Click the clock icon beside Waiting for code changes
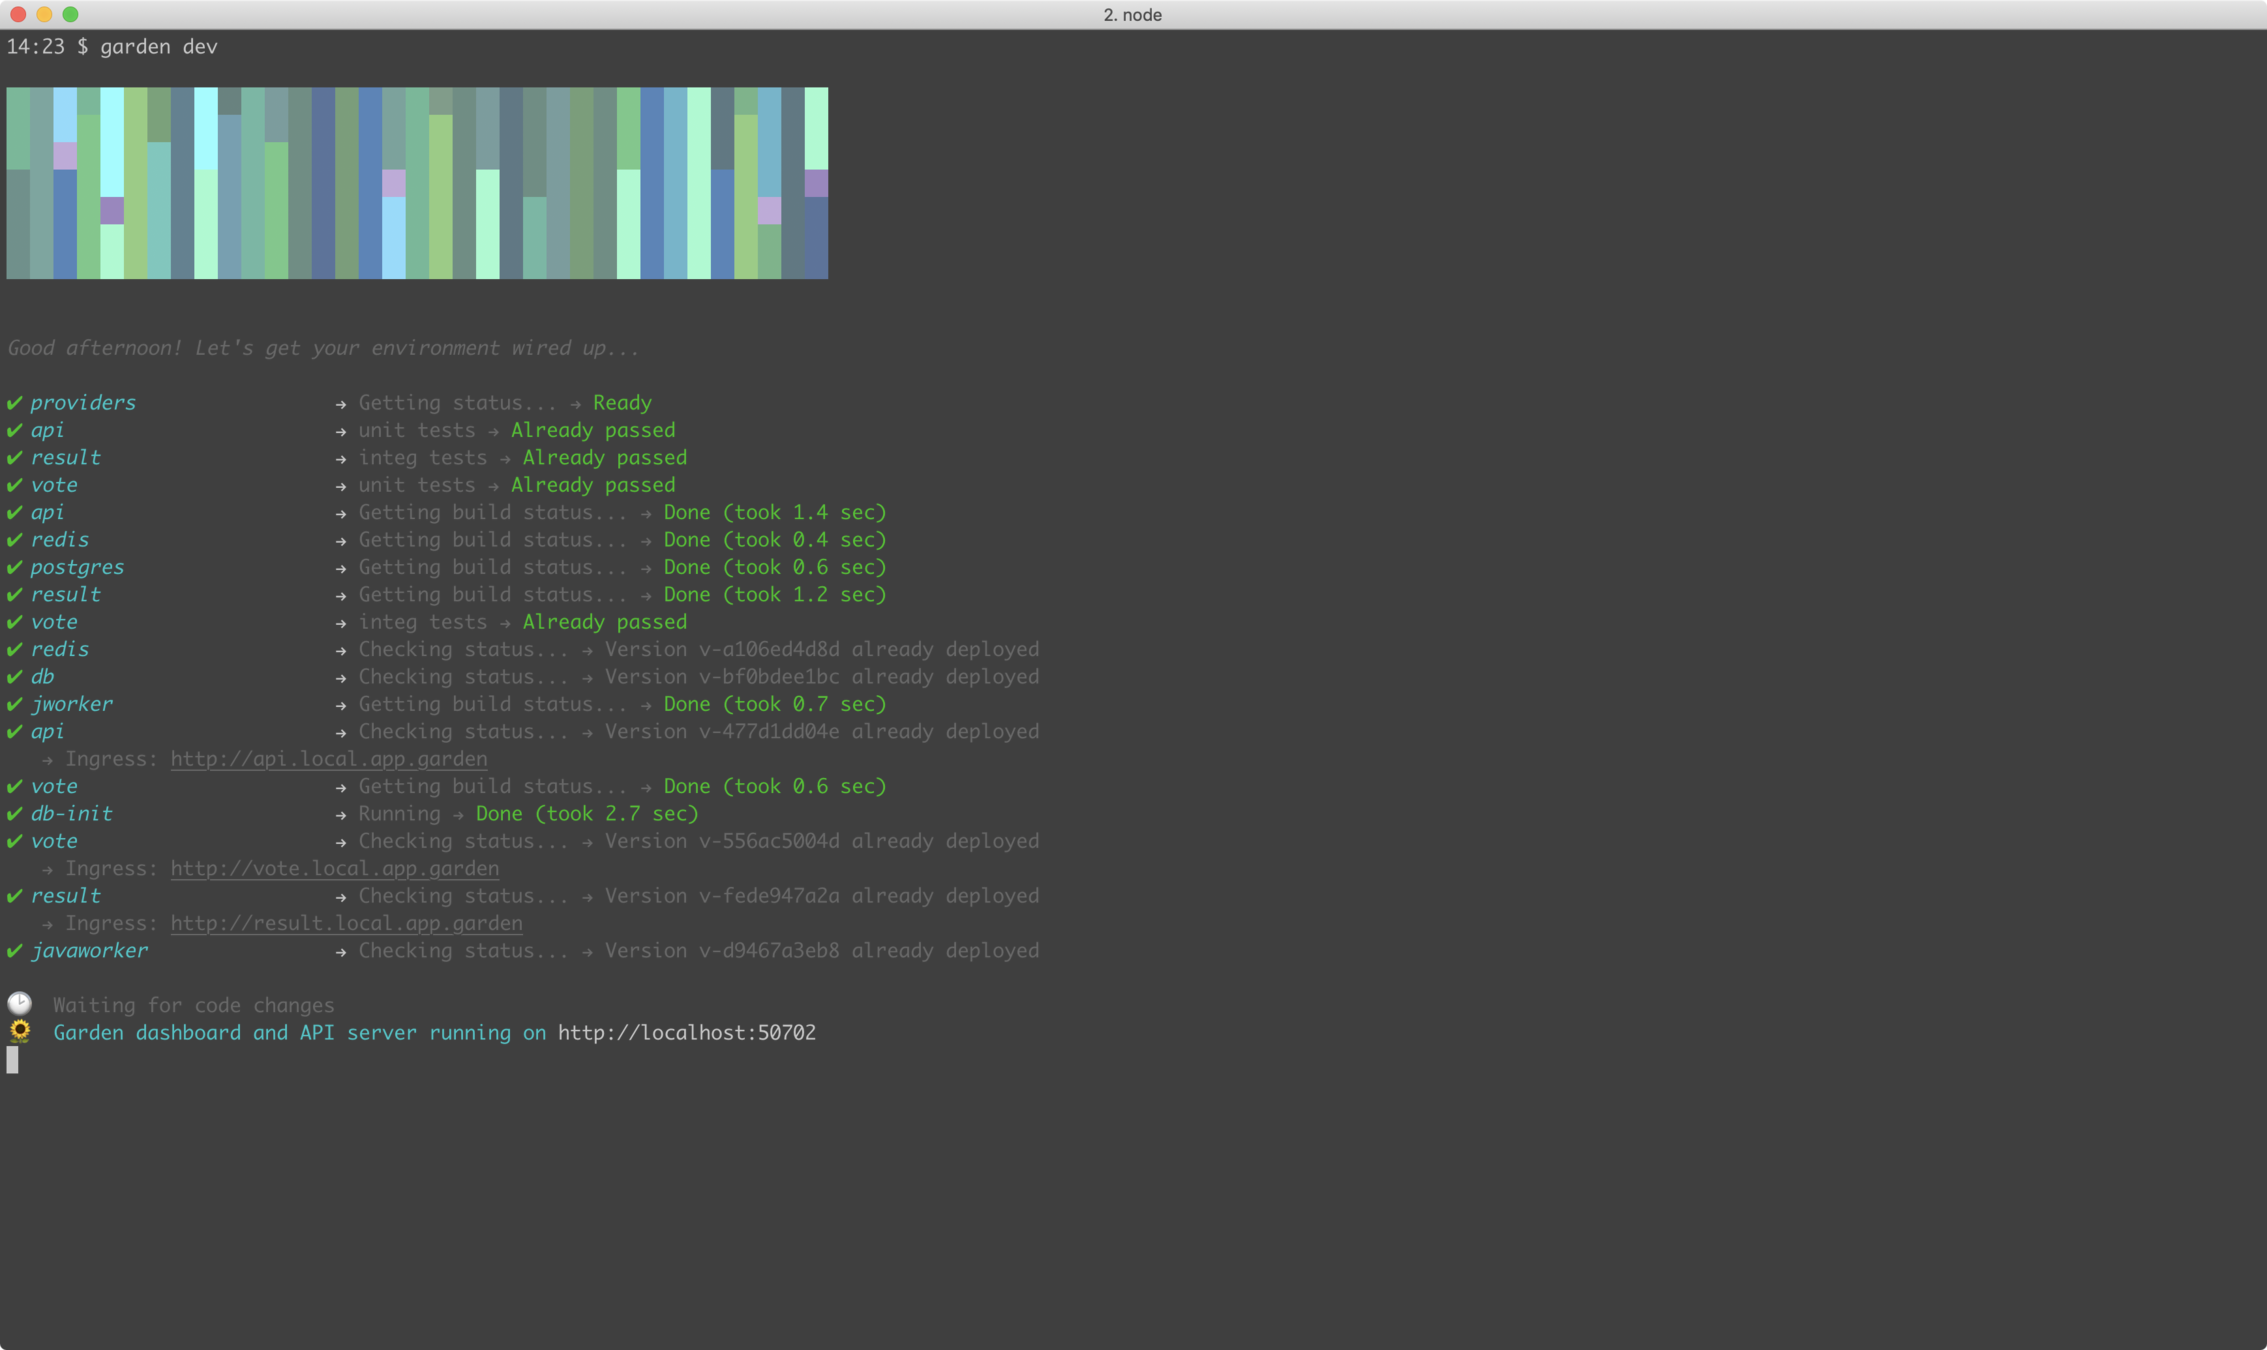The image size is (2267, 1350). 20,1003
